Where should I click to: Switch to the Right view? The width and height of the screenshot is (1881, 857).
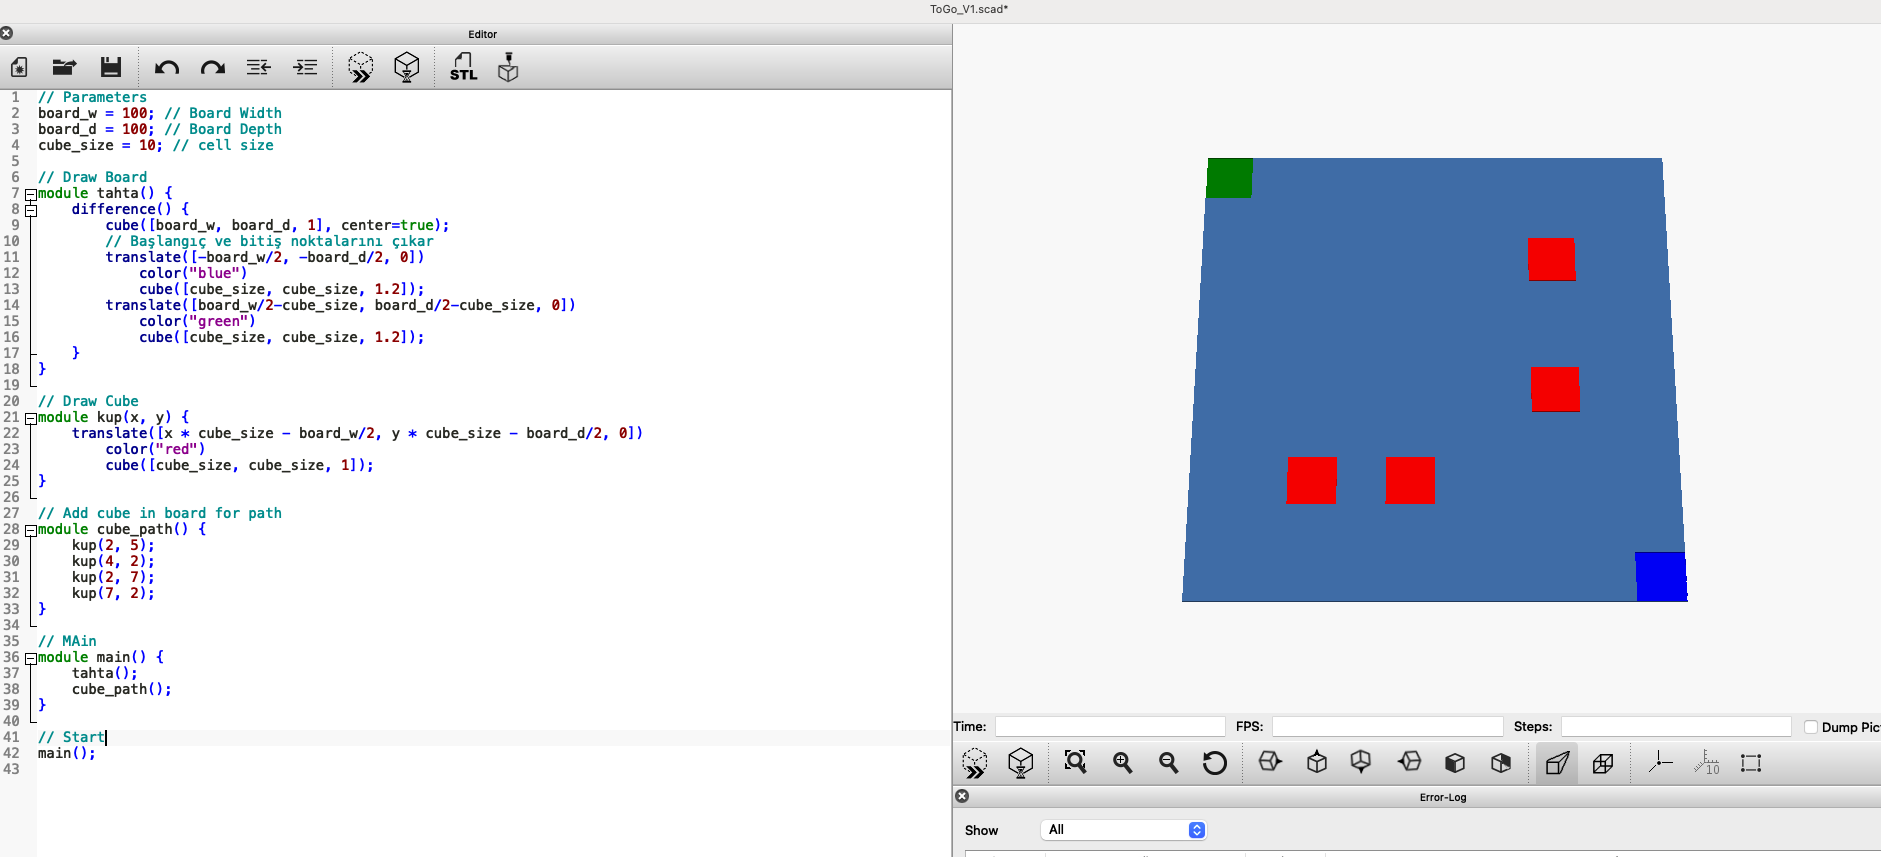click(x=1270, y=762)
